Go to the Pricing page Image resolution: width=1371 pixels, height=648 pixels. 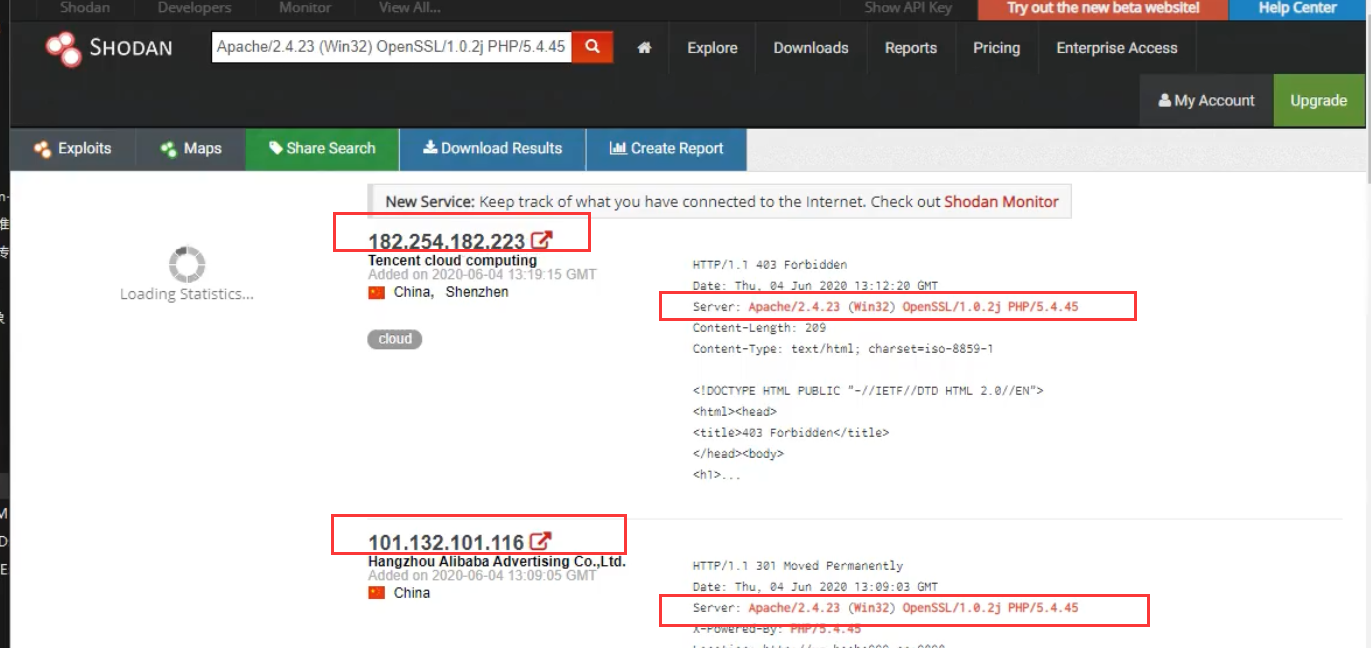pyautogui.click(x=996, y=48)
